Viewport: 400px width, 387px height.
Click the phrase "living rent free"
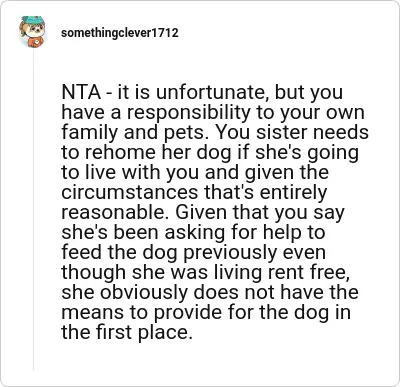pyautogui.click(x=290, y=273)
